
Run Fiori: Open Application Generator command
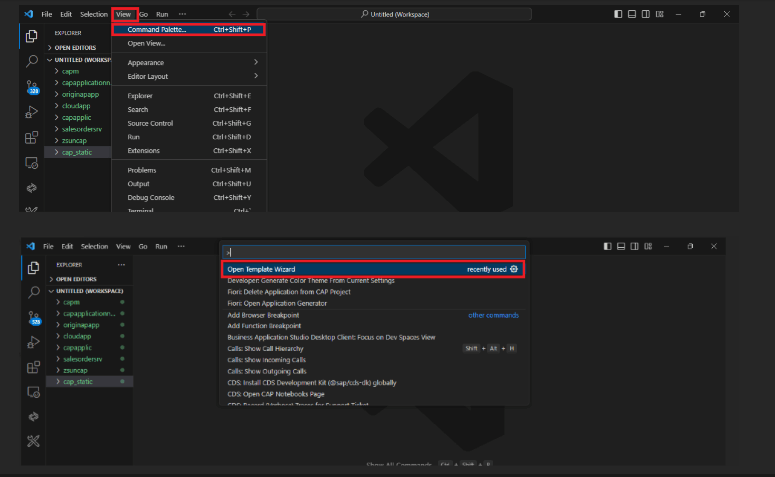click(373, 304)
